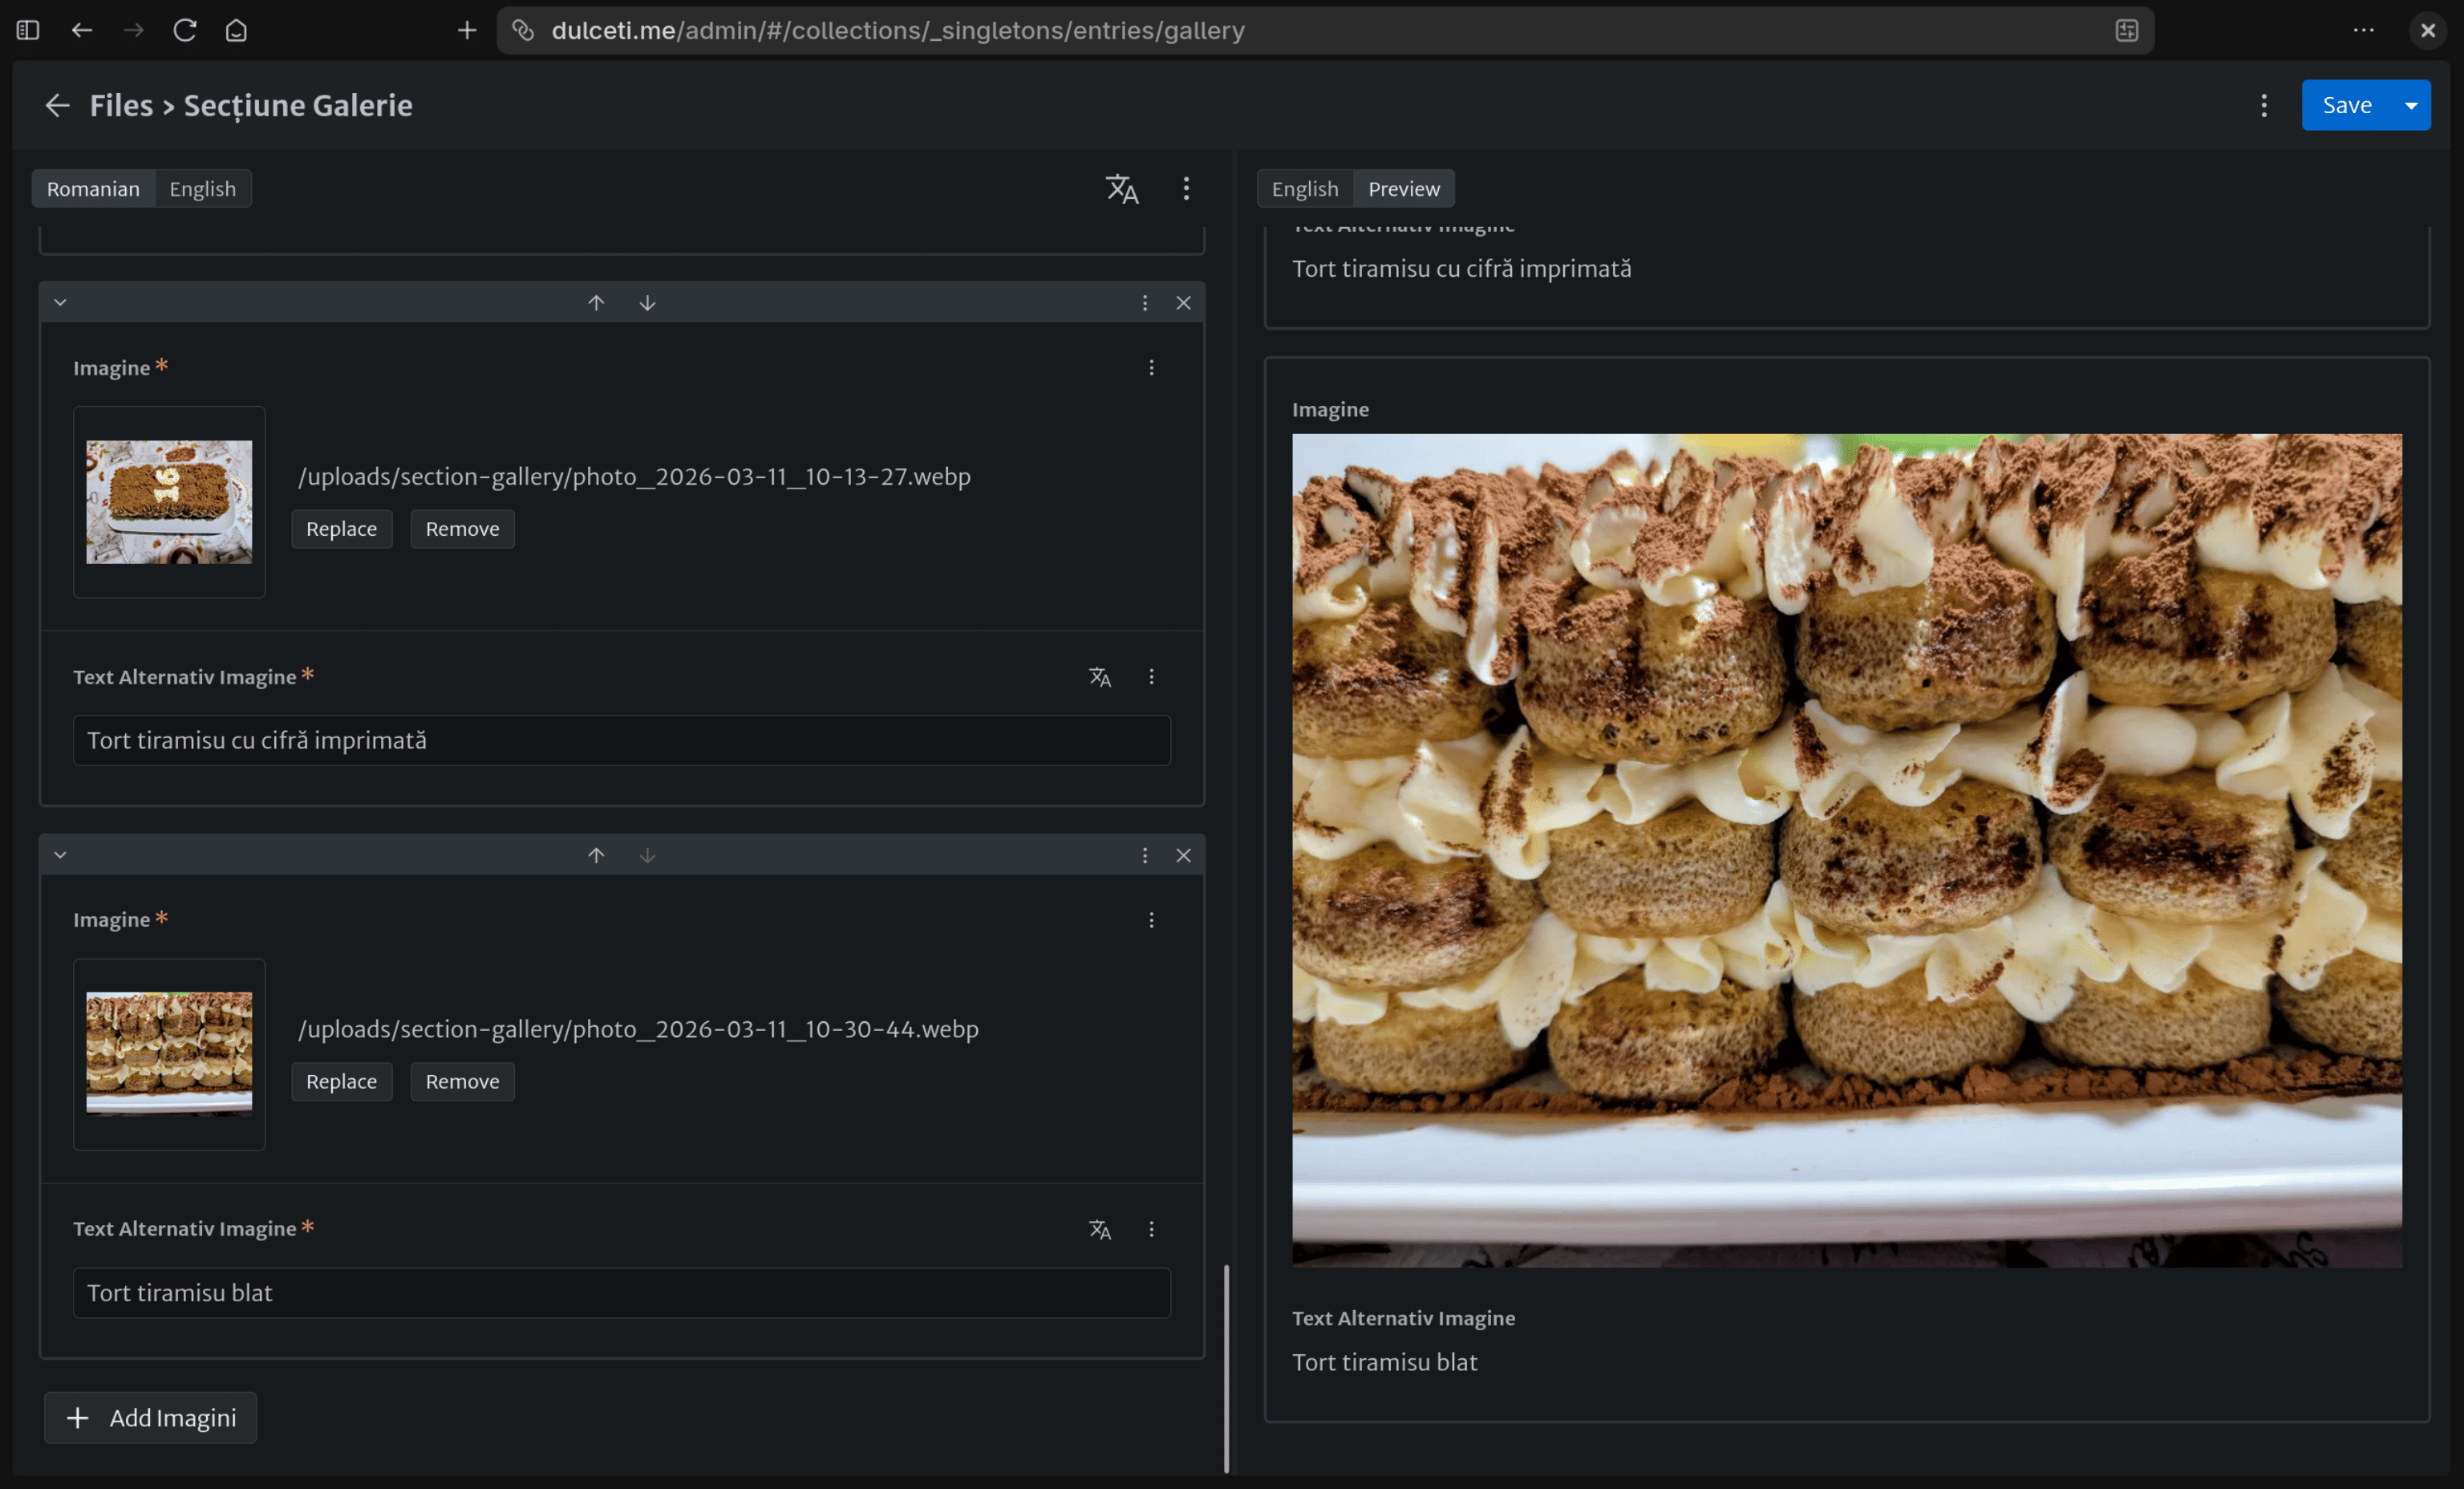This screenshot has width=2464, height=1489.
Task: Select the Preview tab in the right pane
Action: point(1403,189)
